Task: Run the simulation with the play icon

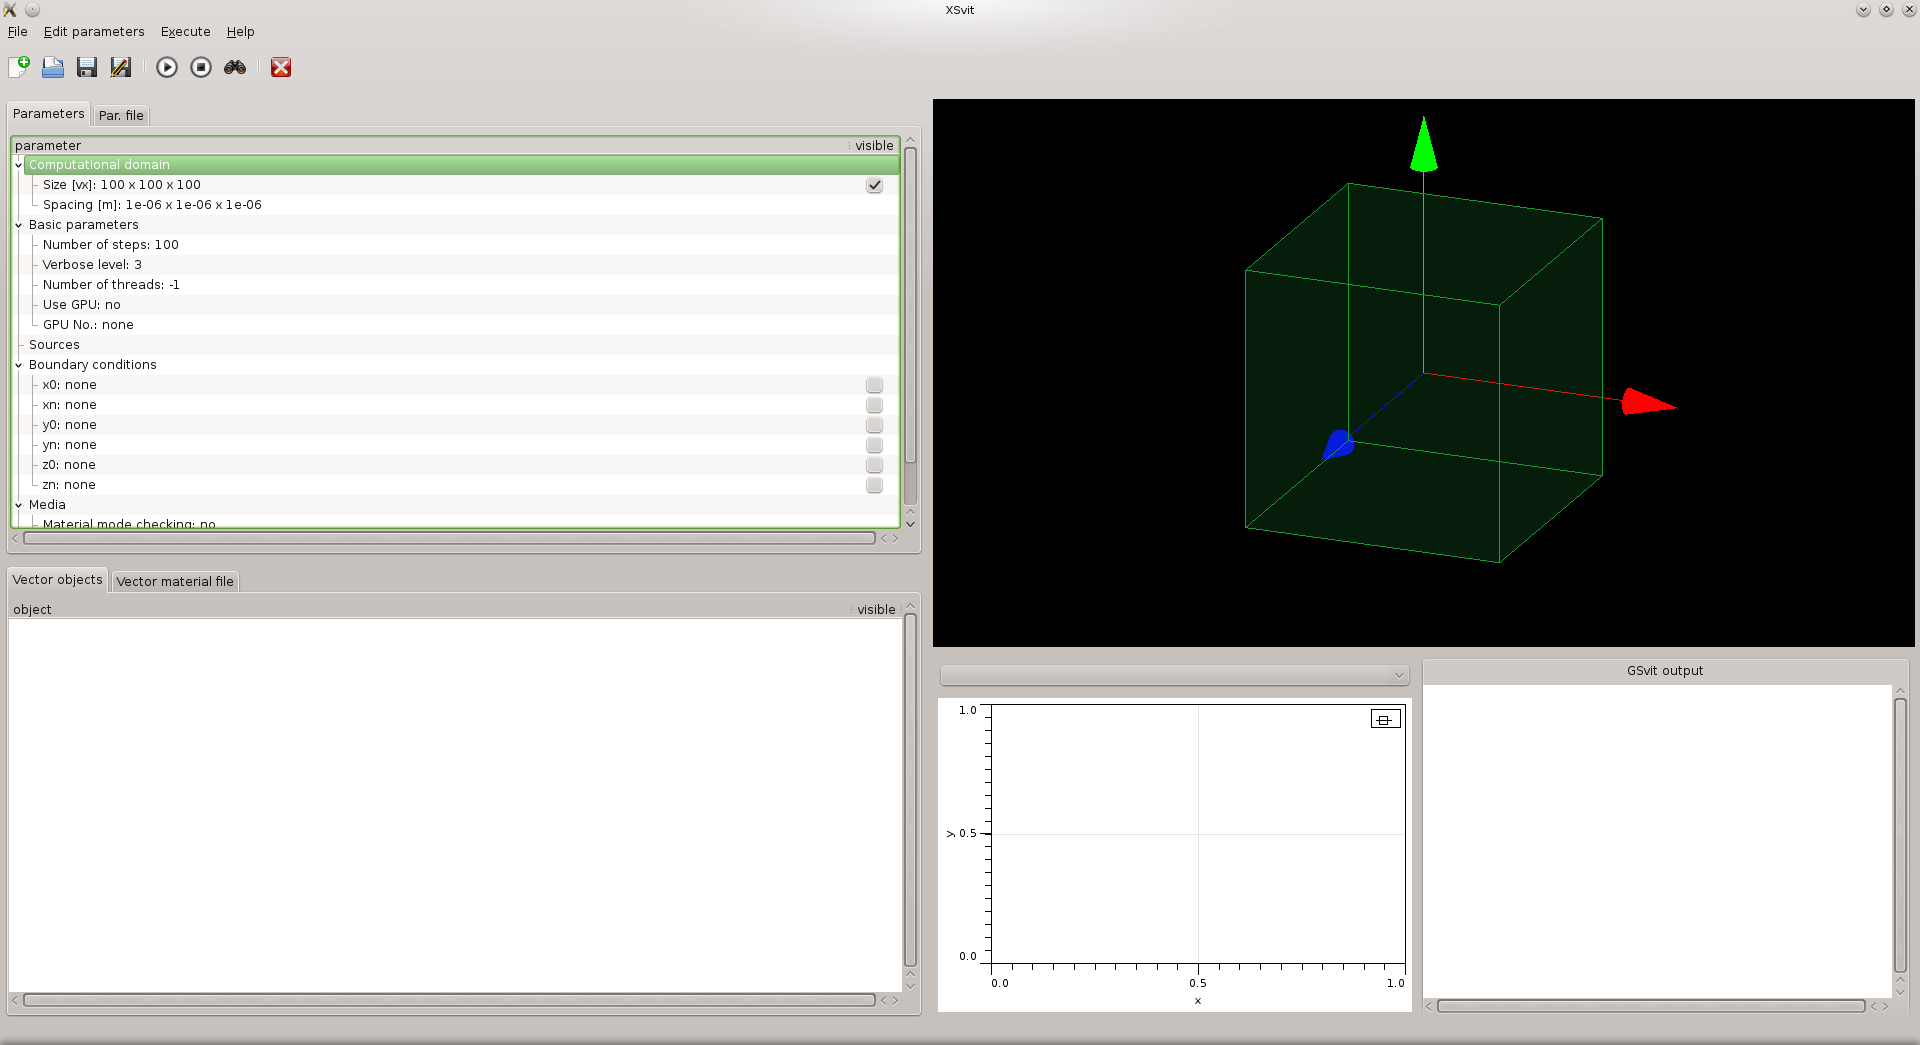Action: (167, 67)
